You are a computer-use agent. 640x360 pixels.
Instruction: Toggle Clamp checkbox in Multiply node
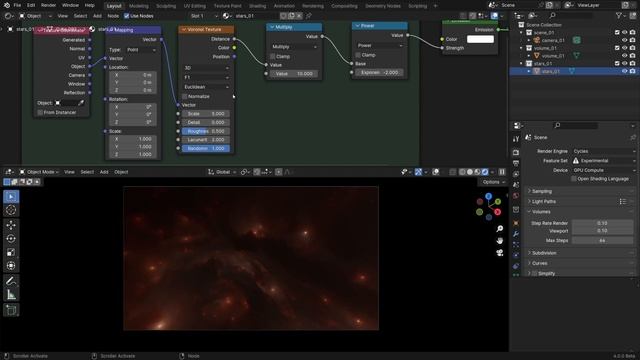273,56
